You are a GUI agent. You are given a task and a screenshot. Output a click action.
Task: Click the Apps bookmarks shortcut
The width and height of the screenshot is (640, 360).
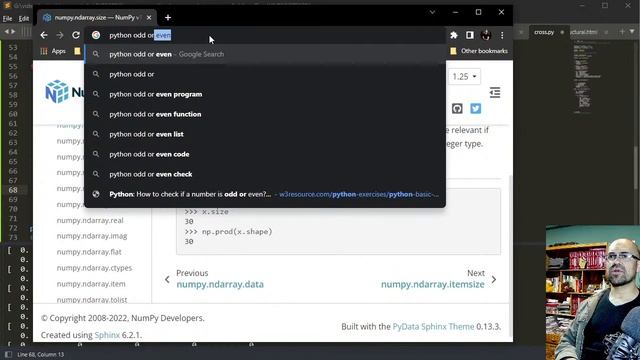[x=53, y=51]
